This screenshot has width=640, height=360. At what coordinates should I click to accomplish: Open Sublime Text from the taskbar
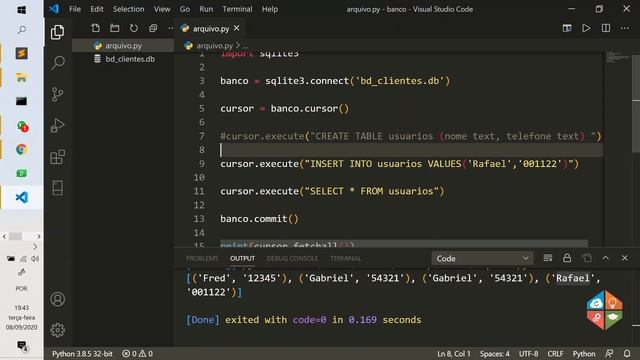tap(21, 53)
